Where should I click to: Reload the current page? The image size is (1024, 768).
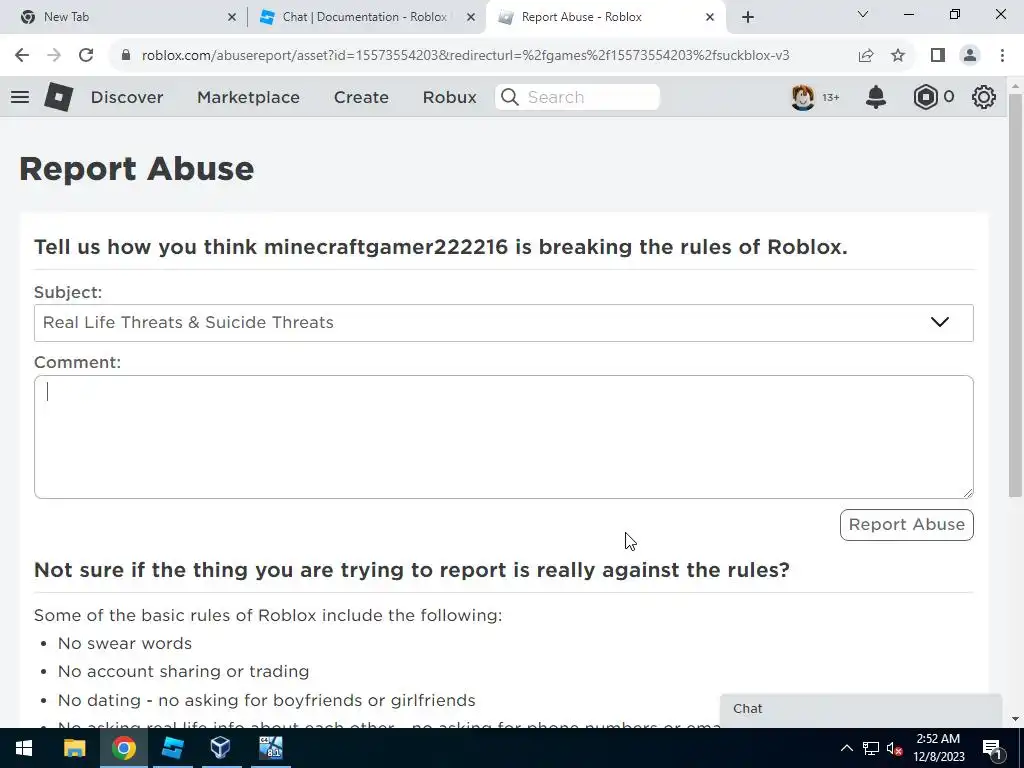(x=86, y=56)
